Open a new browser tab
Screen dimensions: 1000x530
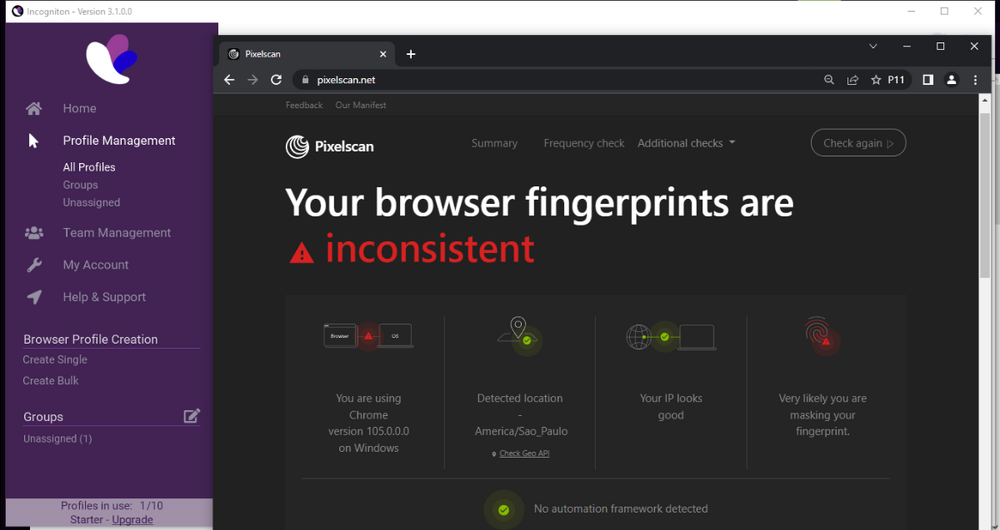[x=411, y=54]
